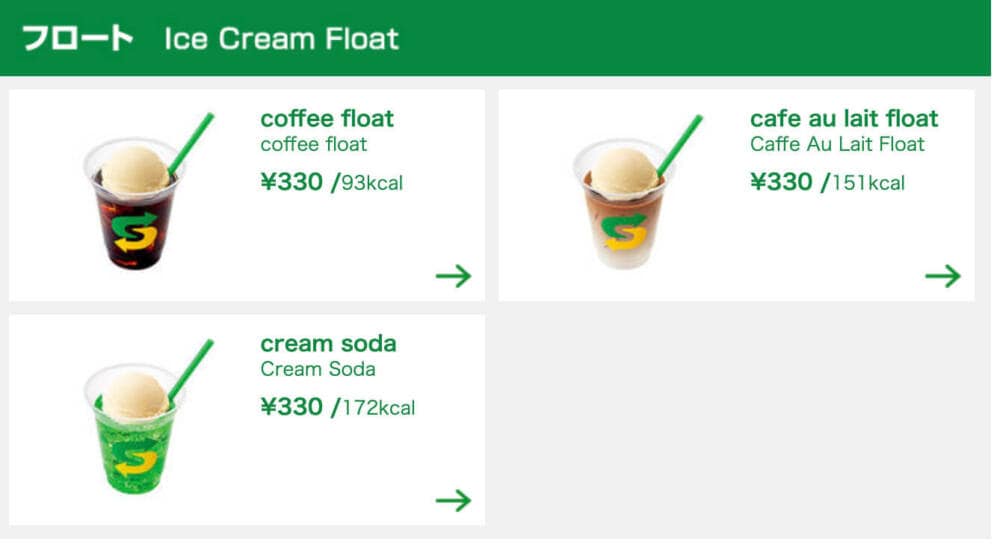Click the 'Ice Cream Float' header text
Viewport: 1000px width, 547px height.
click(x=281, y=39)
